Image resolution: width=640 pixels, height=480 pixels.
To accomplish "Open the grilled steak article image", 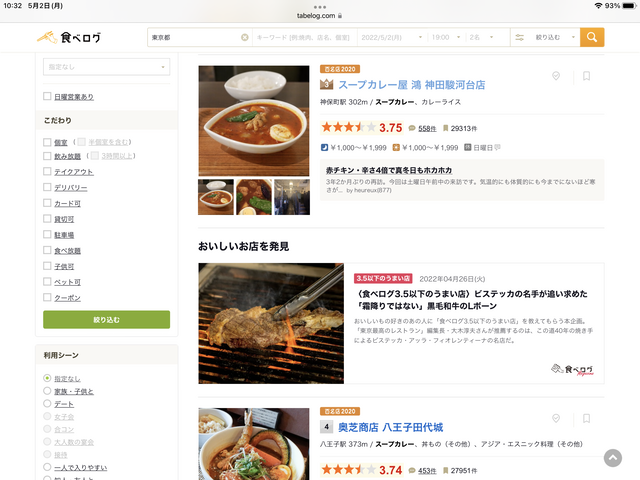I will coord(271,323).
